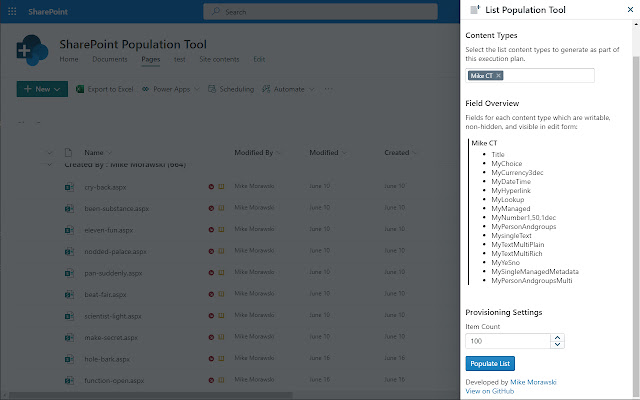This screenshot has height=400, width=640.
Task: Click the List Population Tool panel icon
Action: [475, 10]
